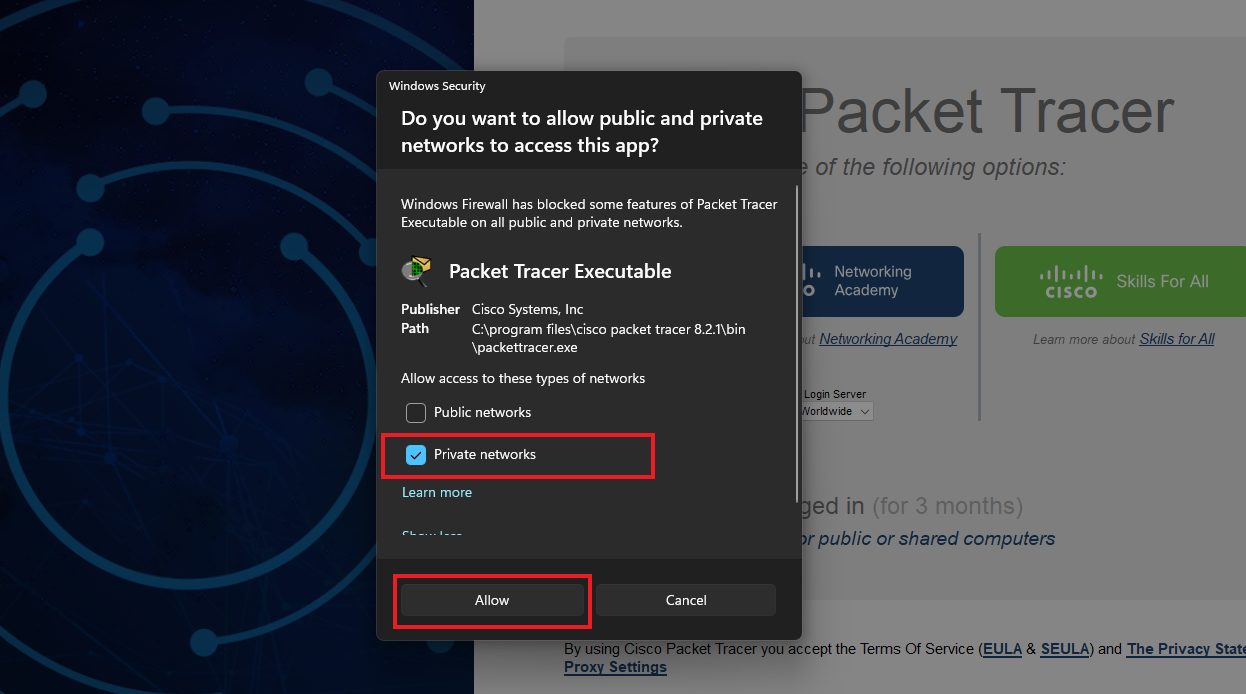
Task: Open the Skills for All learn more link
Action: [x=1177, y=339]
